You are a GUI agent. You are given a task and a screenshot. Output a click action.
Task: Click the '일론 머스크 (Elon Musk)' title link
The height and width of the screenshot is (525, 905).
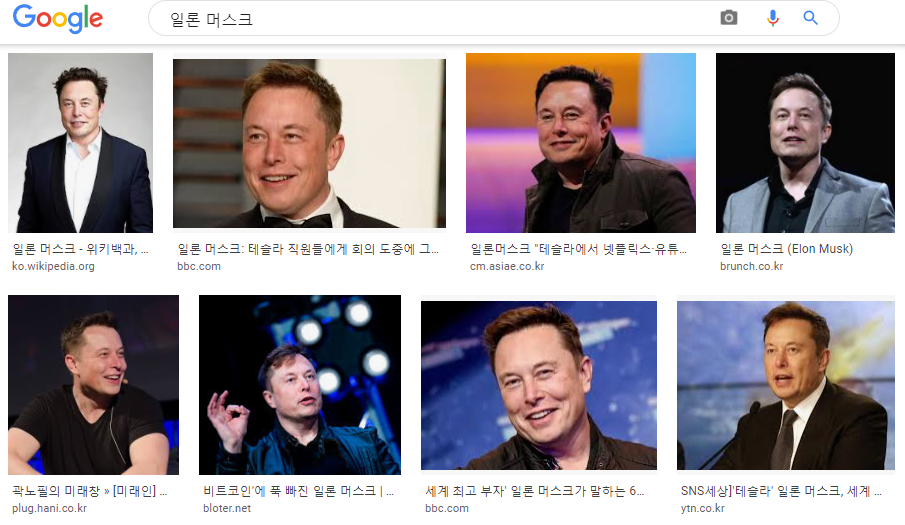pos(786,249)
